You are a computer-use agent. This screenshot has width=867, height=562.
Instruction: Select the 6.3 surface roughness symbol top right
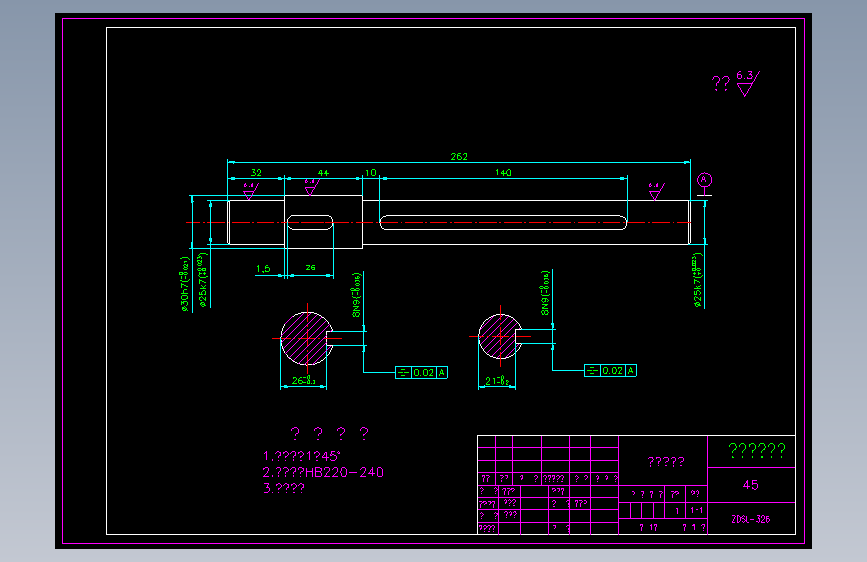point(747,83)
